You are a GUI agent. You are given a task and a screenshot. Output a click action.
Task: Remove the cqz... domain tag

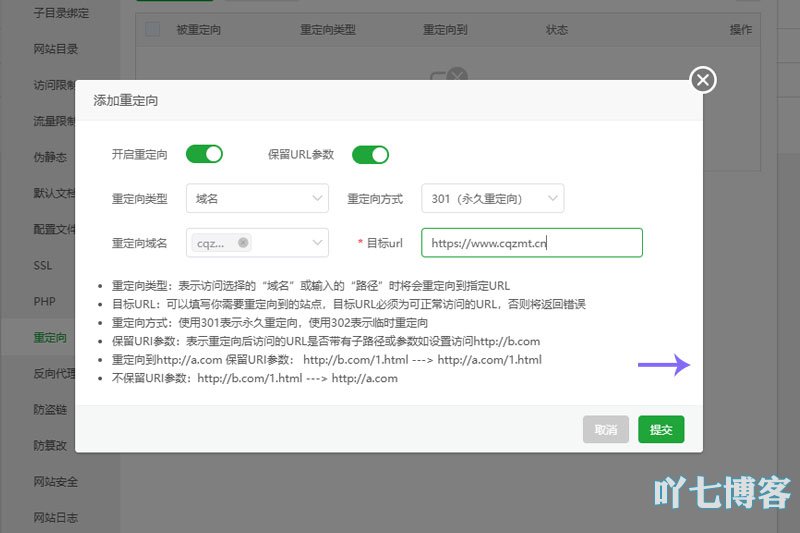pyautogui.click(x=243, y=243)
